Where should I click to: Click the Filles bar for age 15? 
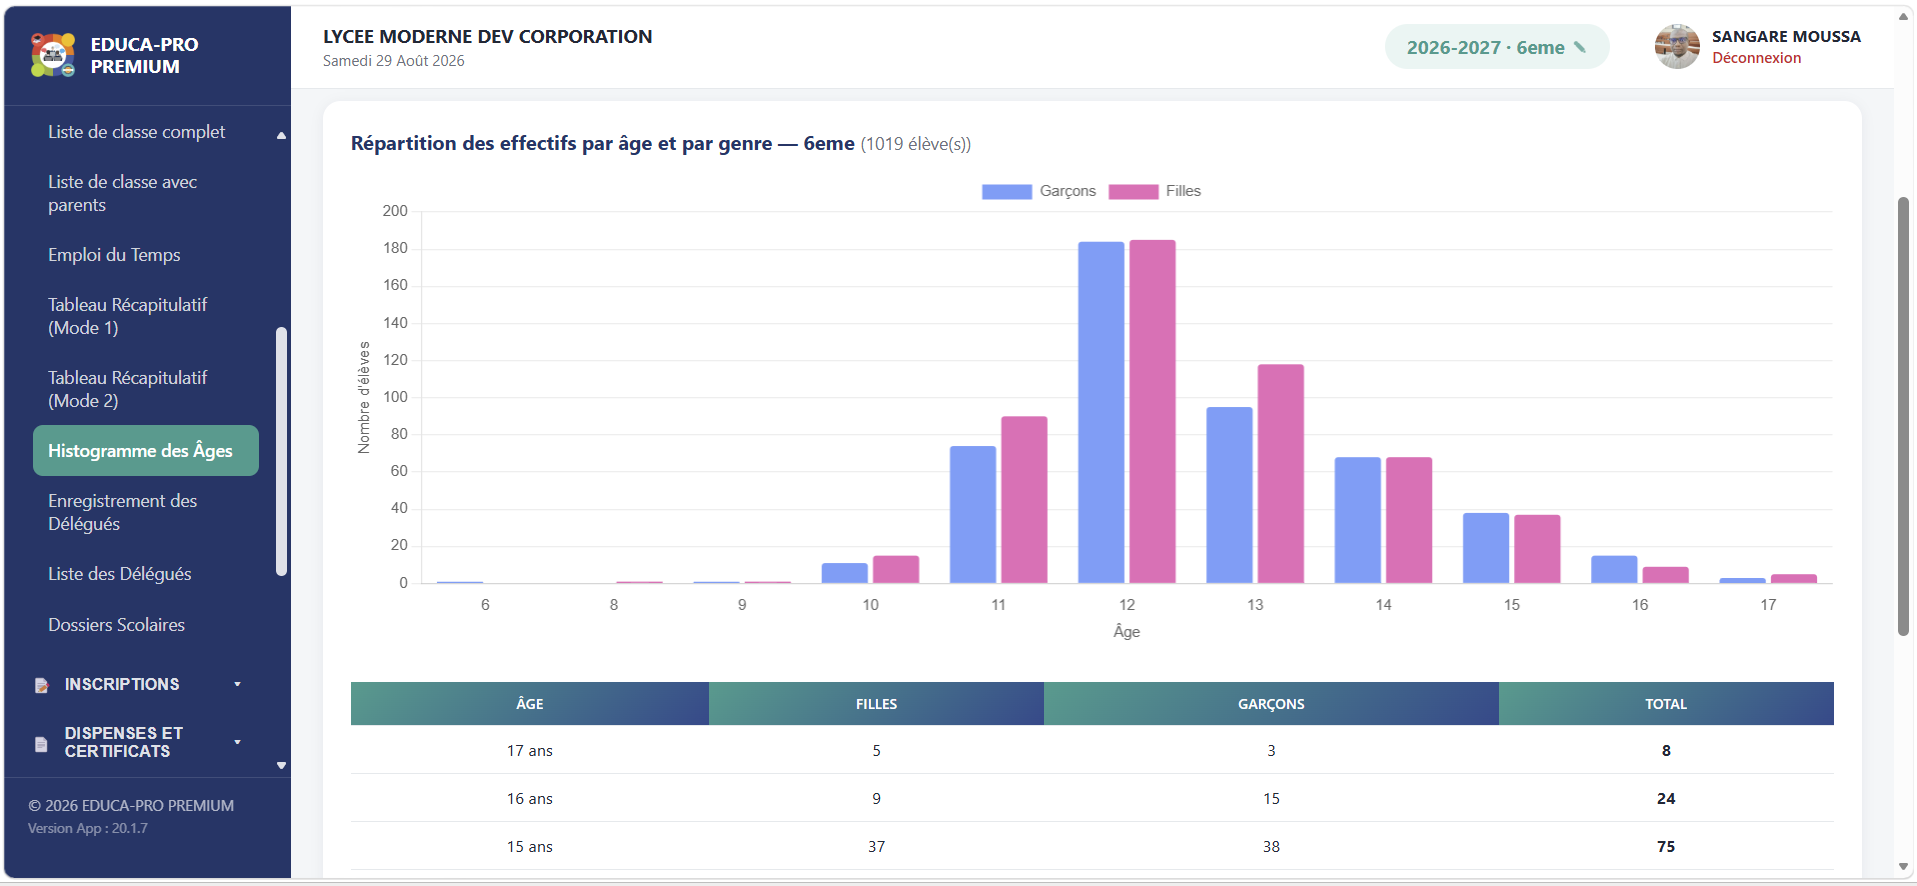point(1537,549)
